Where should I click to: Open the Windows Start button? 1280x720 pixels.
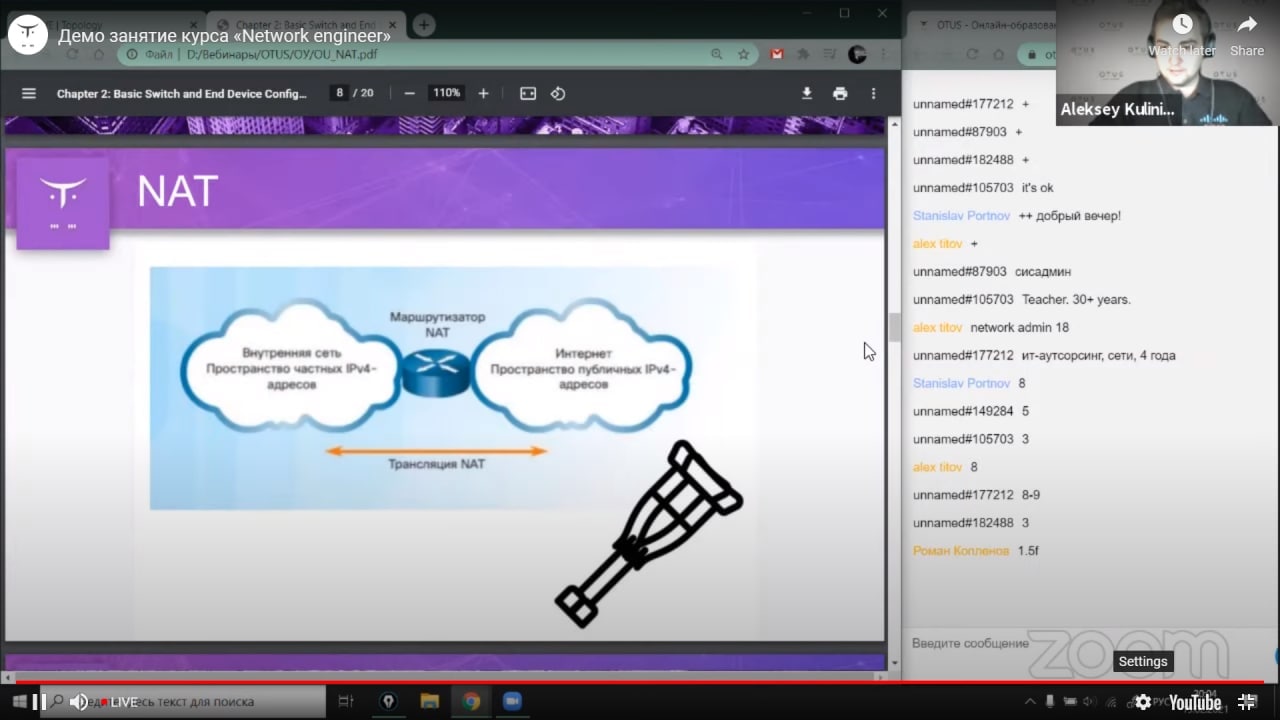pos(18,702)
